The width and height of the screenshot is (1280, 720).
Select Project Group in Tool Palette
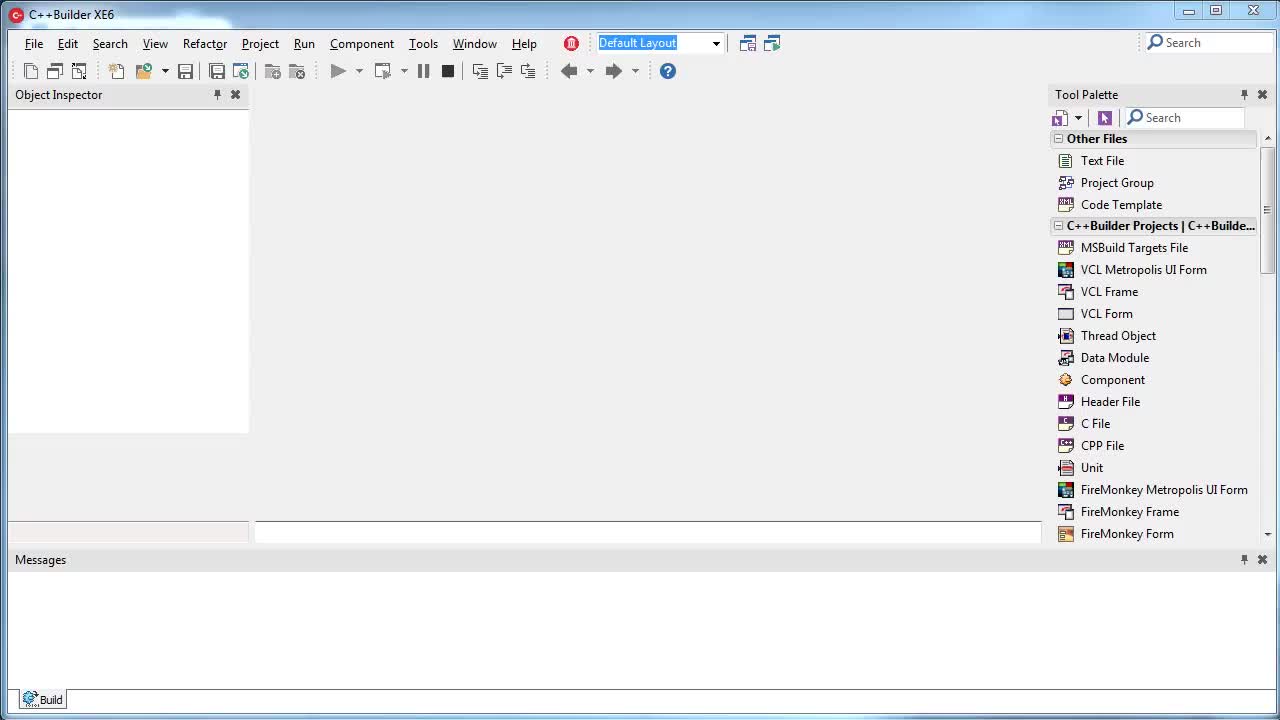[x=1117, y=183]
